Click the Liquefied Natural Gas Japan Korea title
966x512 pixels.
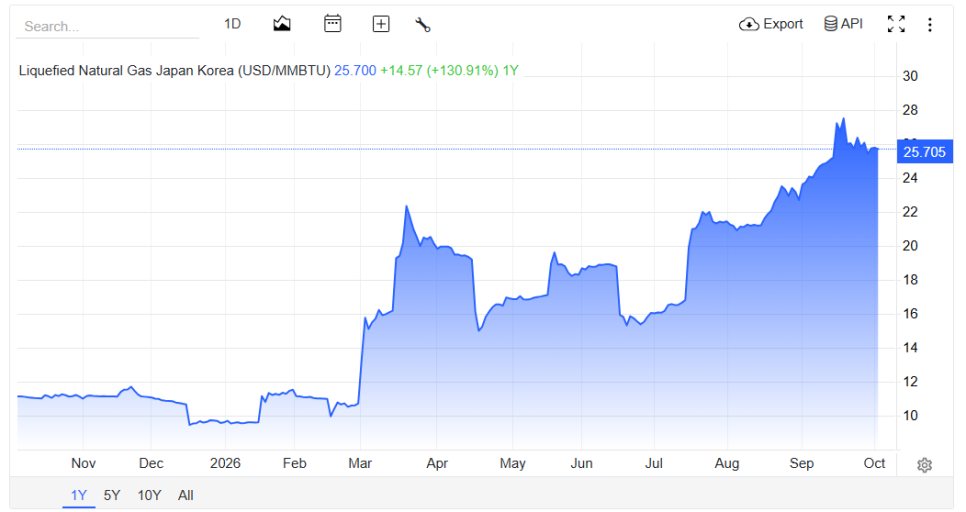point(174,71)
